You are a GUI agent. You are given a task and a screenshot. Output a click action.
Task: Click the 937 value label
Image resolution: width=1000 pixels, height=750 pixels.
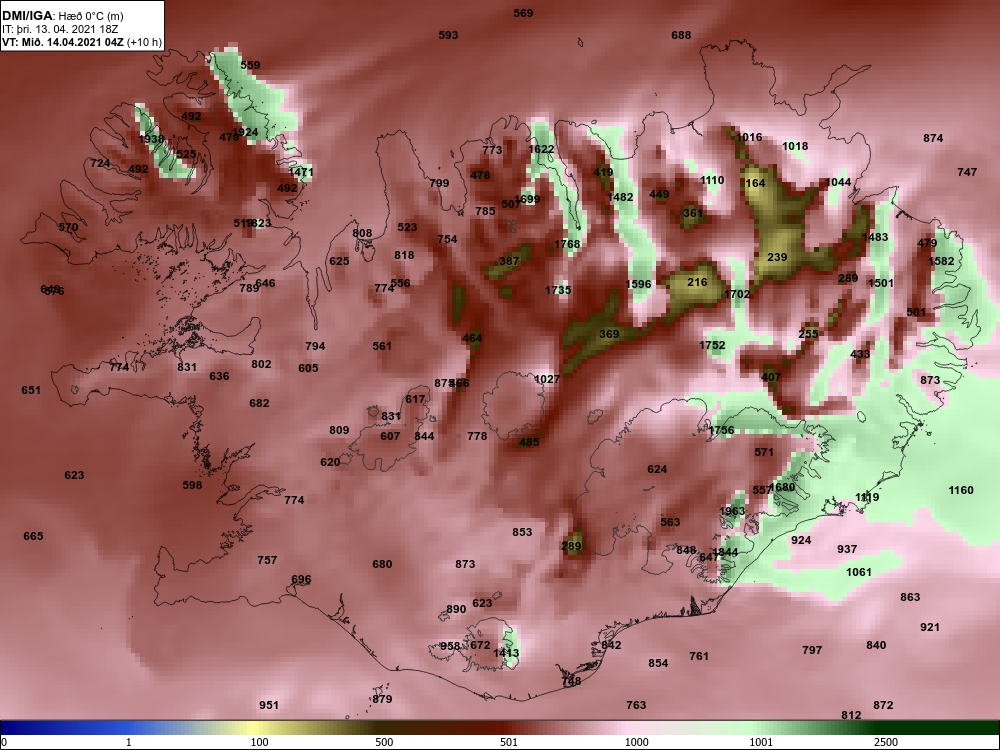pos(847,549)
